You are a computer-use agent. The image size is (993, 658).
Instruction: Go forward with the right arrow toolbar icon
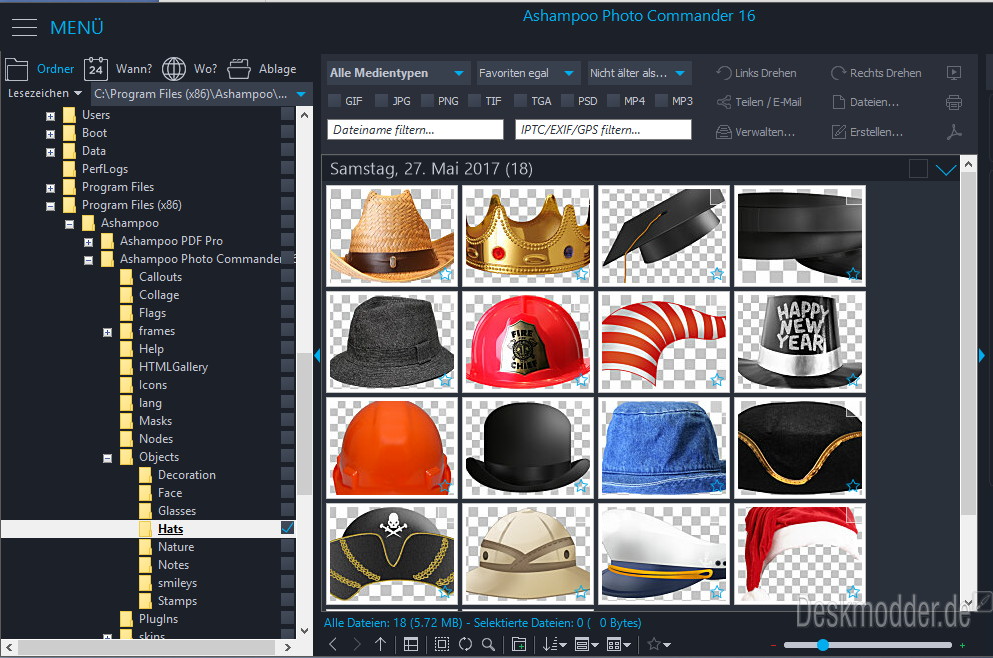[357, 644]
